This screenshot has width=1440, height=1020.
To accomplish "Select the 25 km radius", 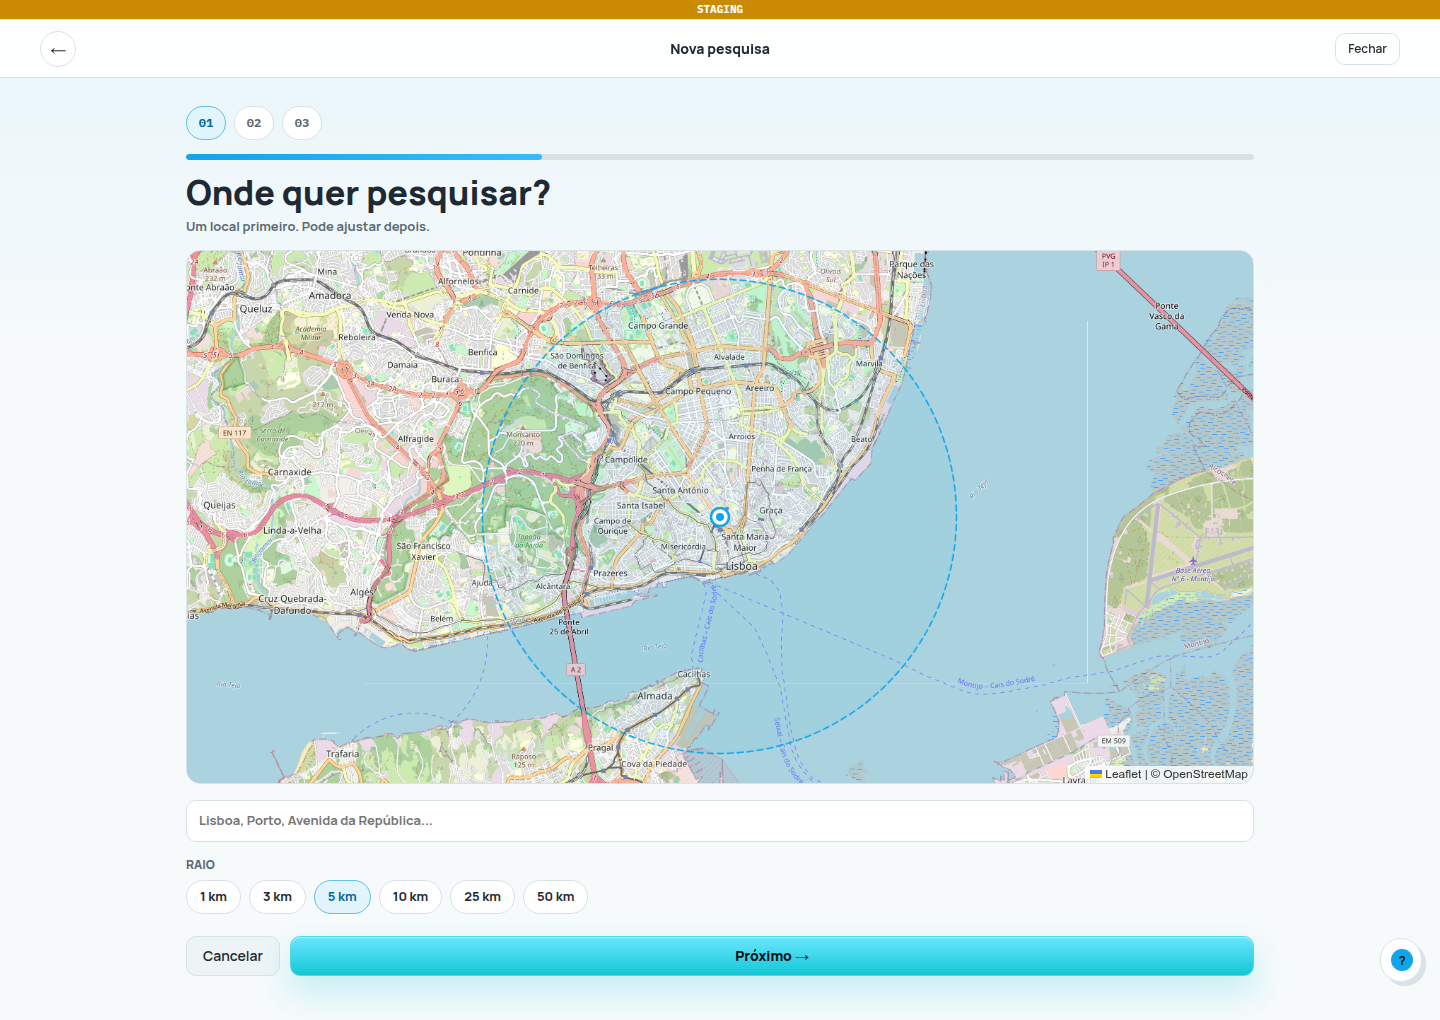I will point(482,897).
